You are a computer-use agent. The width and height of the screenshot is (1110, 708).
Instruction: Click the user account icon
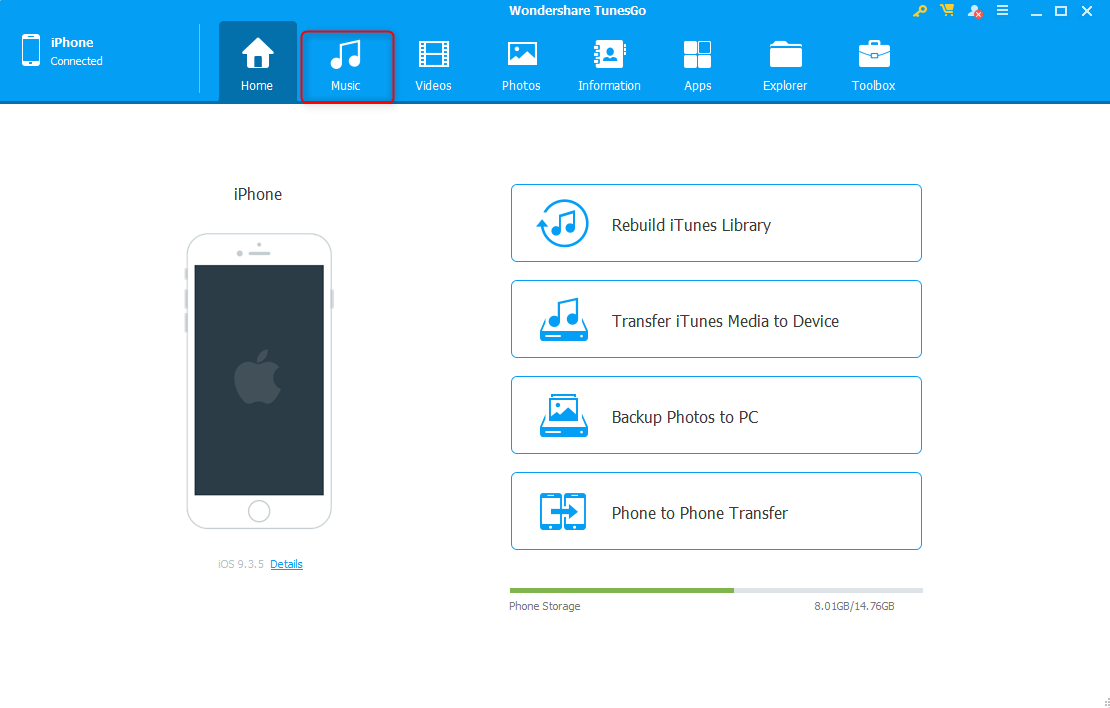pyautogui.click(x=974, y=11)
